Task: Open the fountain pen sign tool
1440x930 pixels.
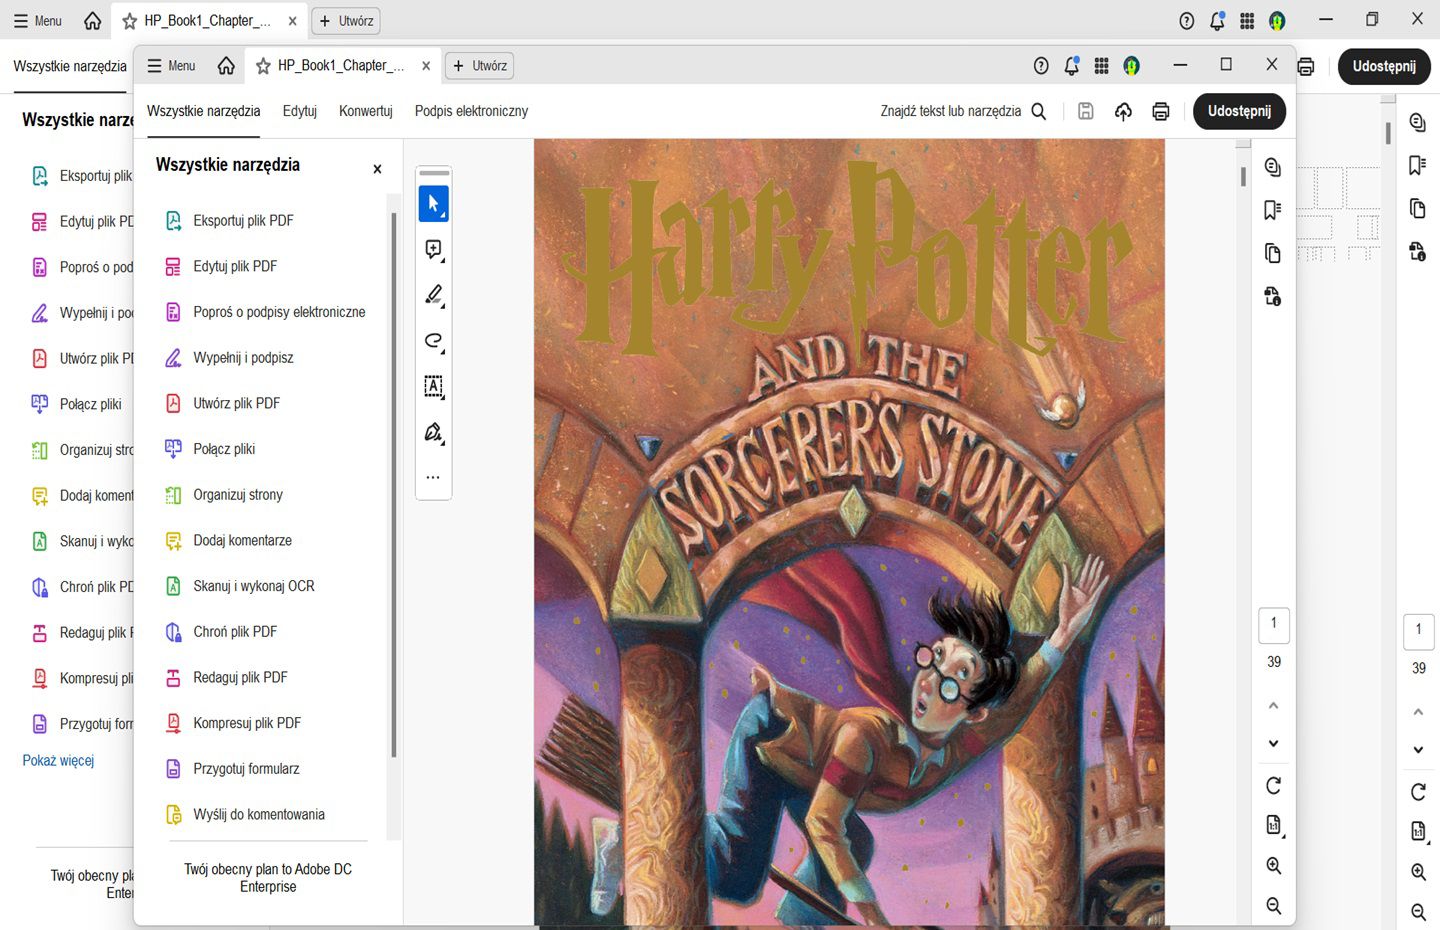Action: tap(433, 432)
